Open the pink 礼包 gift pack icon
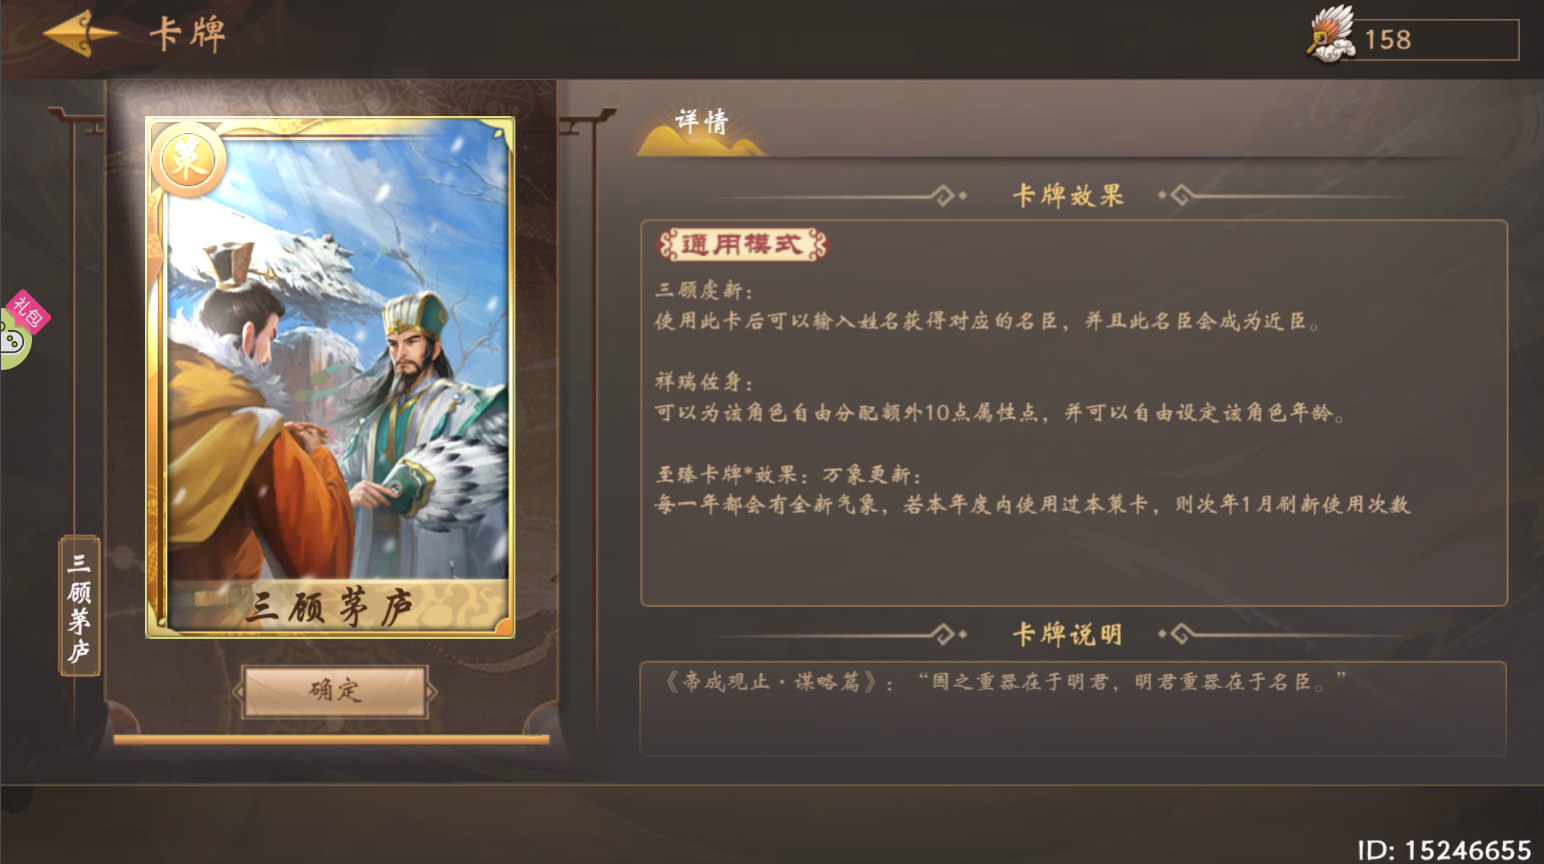The image size is (1544, 864). tap(28, 311)
